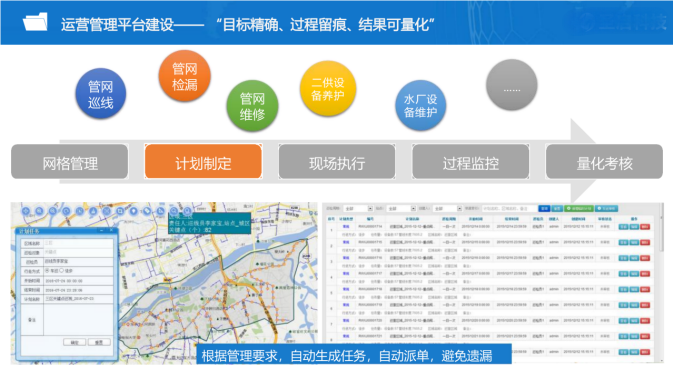Click the rightmost teal button in table toolbar
The height and width of the screenshot is (378, 673).
coord(606,209)
